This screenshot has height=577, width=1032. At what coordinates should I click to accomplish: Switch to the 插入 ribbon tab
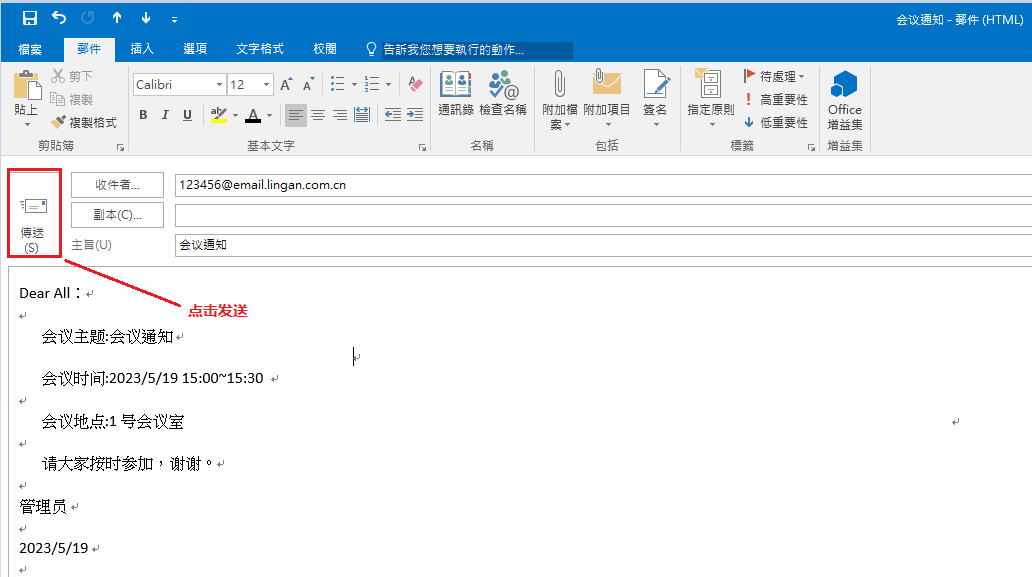click(x=142, y=49)
